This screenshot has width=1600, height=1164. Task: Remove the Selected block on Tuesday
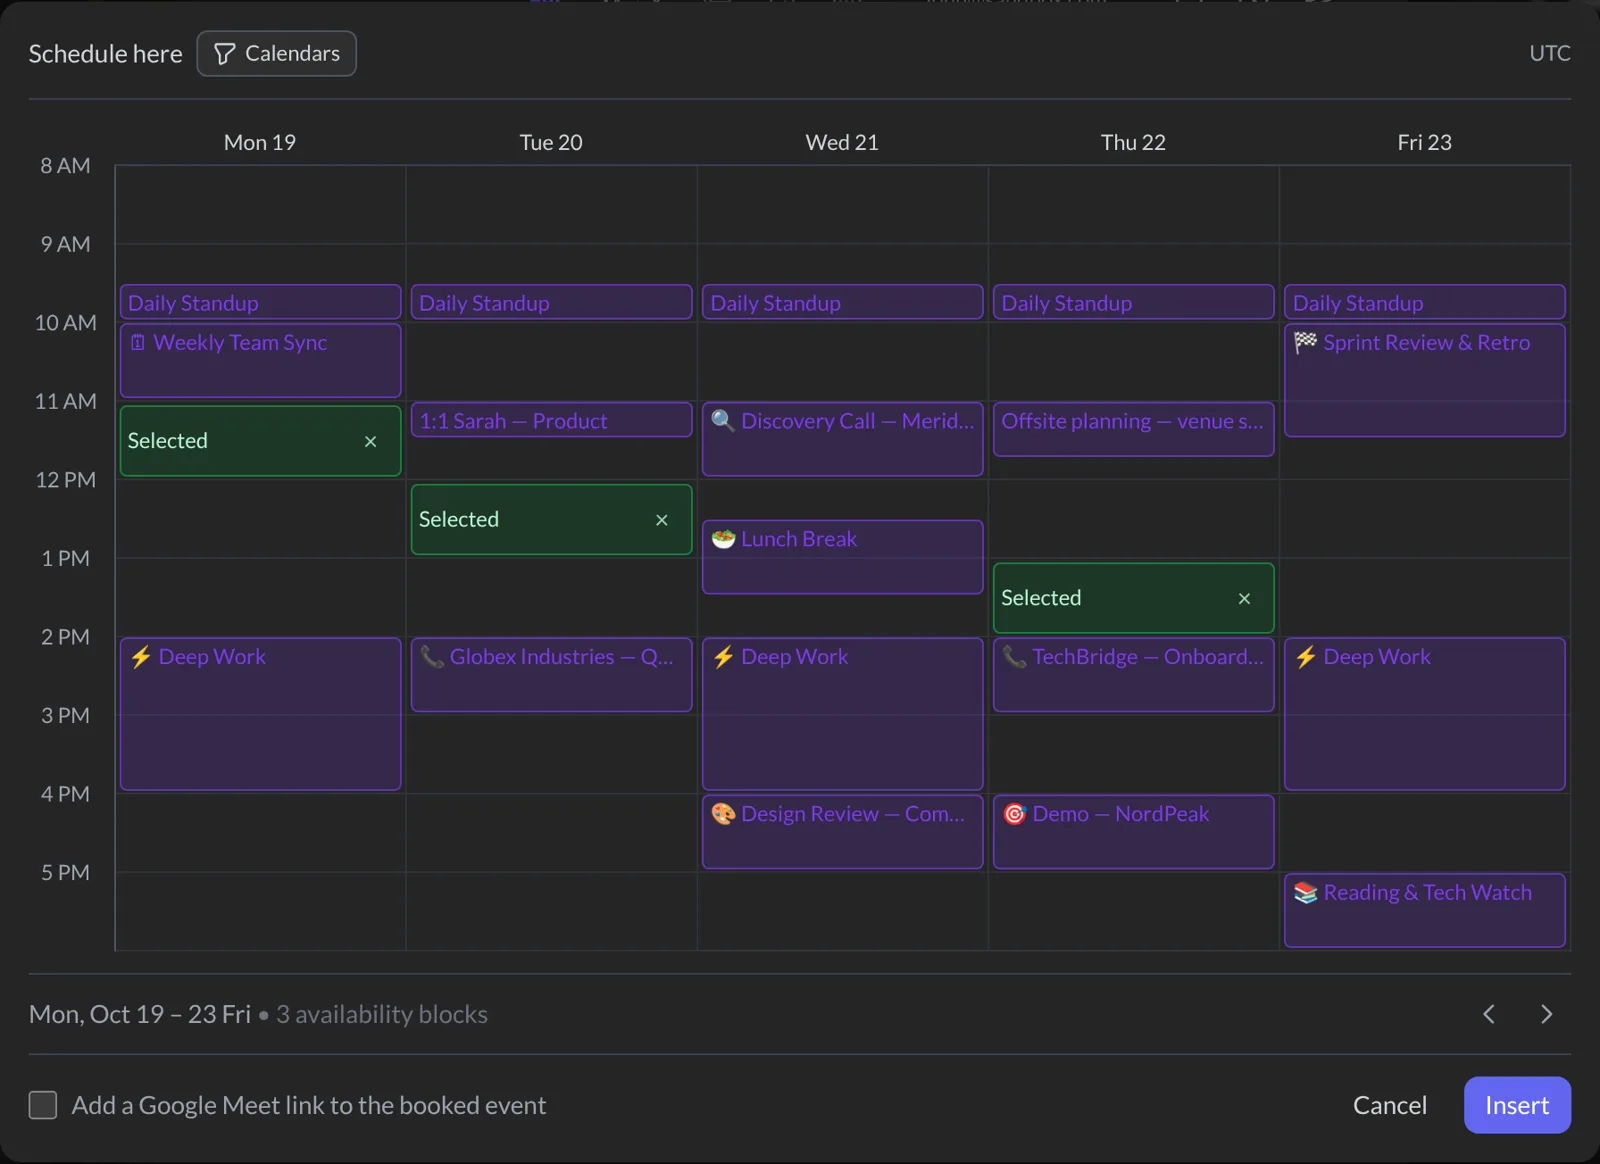[661, 520]
